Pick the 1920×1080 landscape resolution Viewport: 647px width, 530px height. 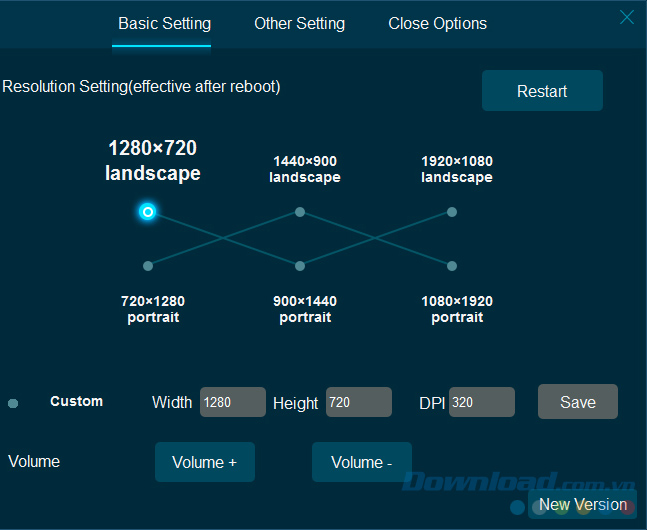(x=452, y=211)
